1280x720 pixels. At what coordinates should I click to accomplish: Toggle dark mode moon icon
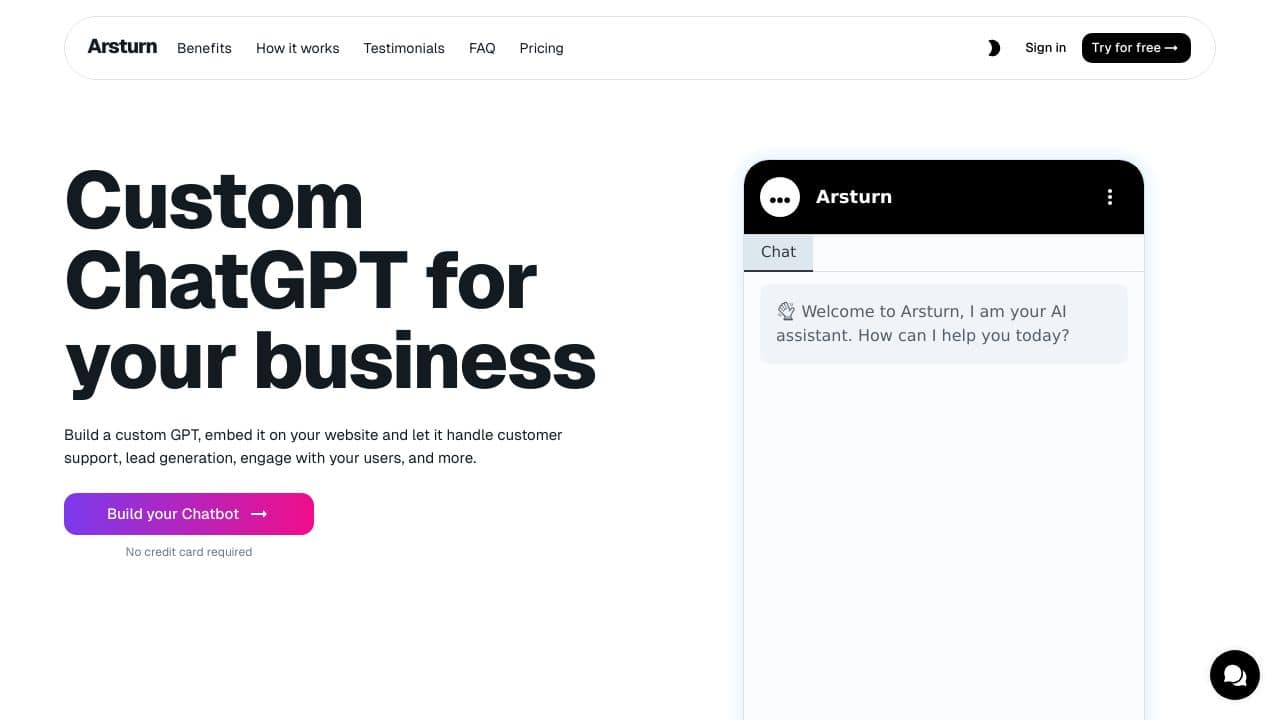(x=993, y=48)
